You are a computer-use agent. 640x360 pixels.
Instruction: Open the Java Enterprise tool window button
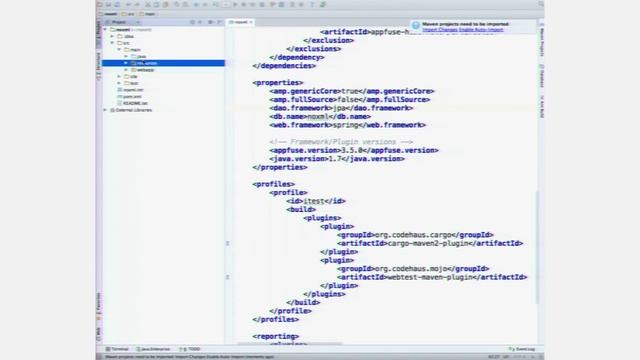click(x=153, y=349)
